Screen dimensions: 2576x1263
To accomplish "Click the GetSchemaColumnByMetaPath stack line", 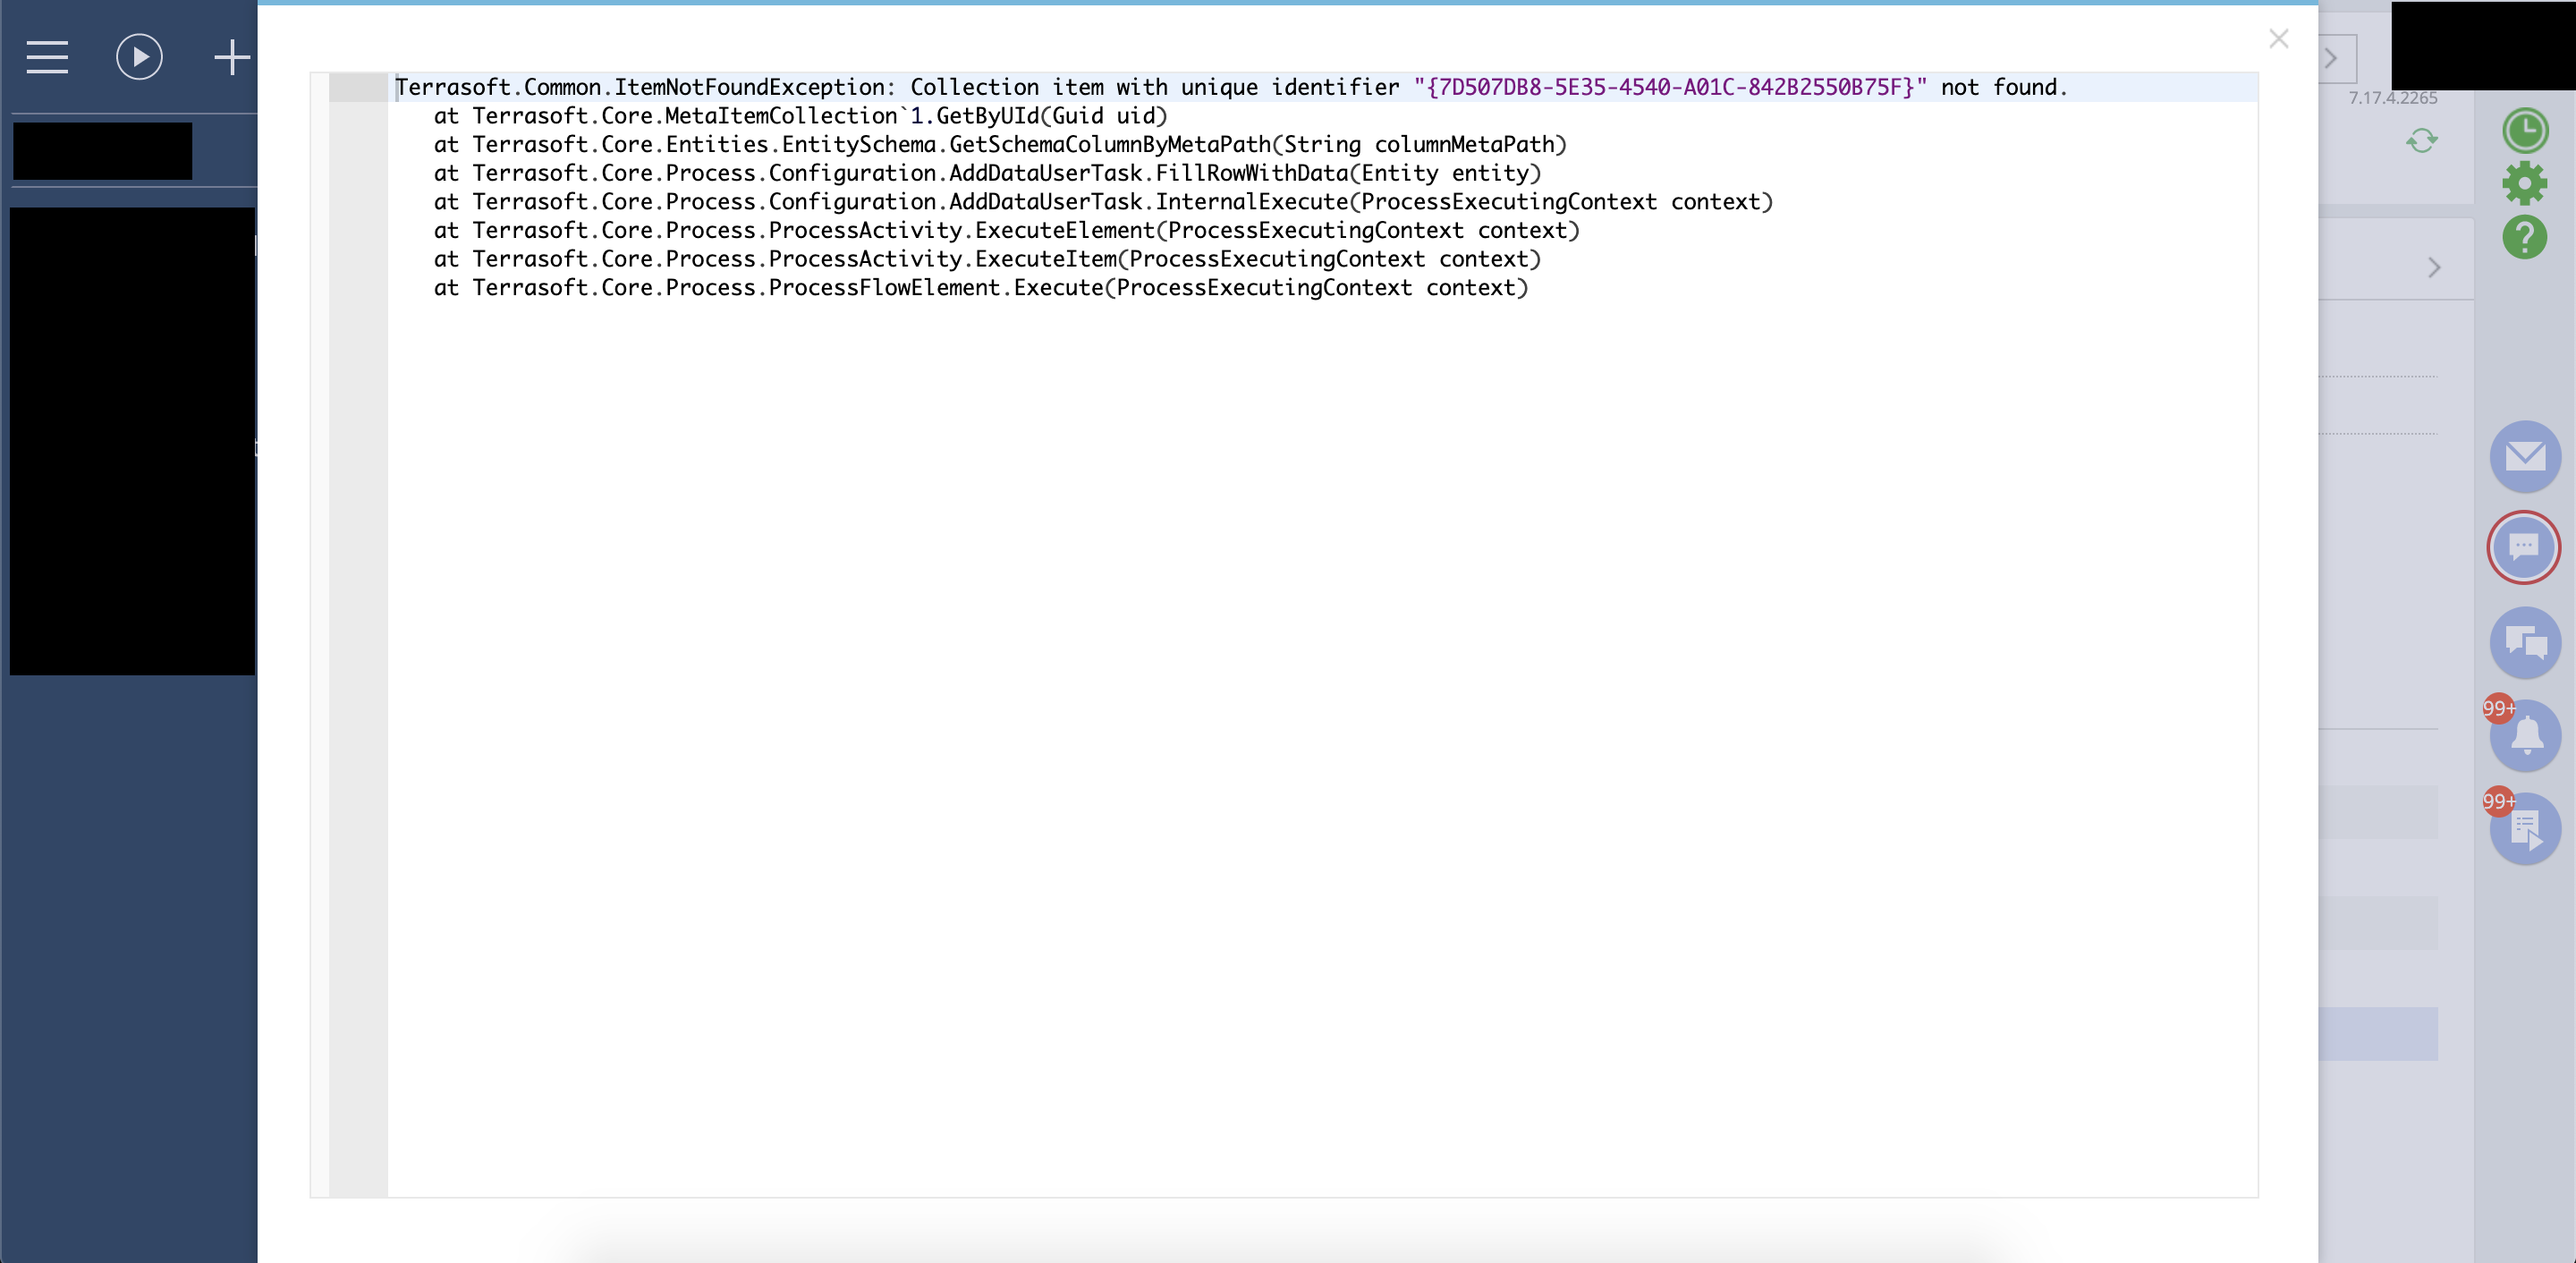I will pyautogui.click(x=1000, y=145).
